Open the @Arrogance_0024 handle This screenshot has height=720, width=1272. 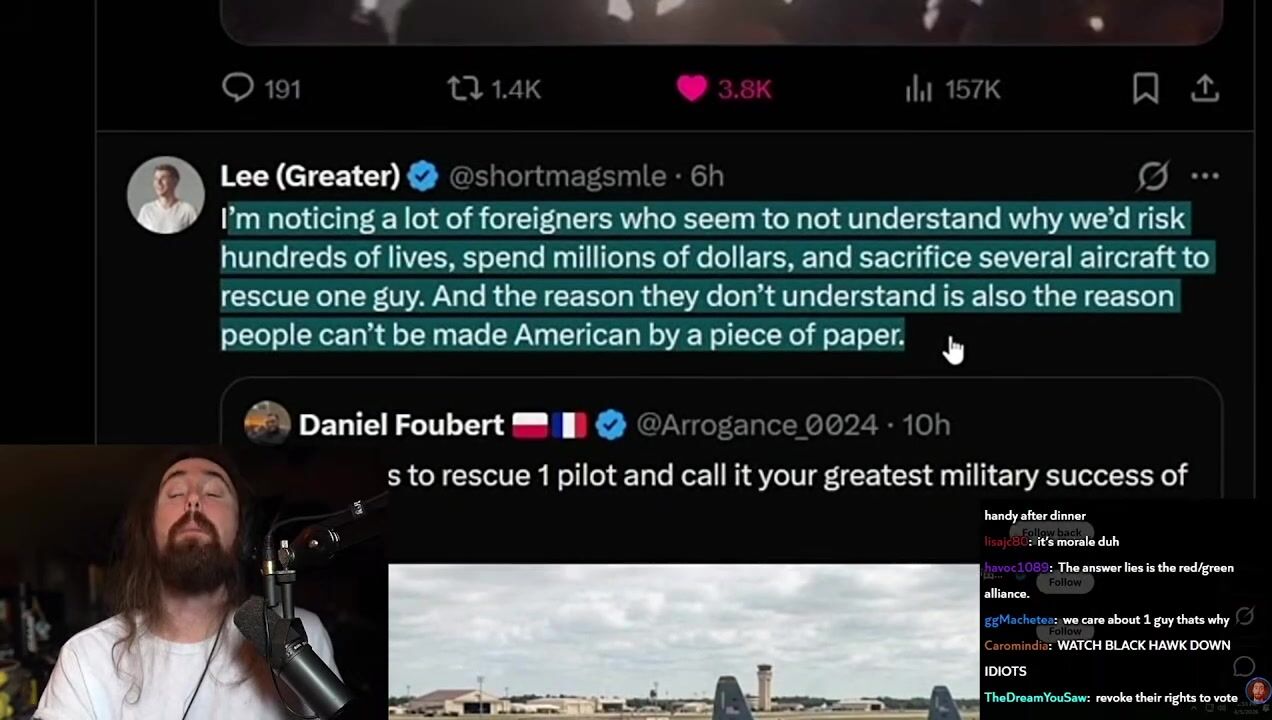[x=757, y=425]
